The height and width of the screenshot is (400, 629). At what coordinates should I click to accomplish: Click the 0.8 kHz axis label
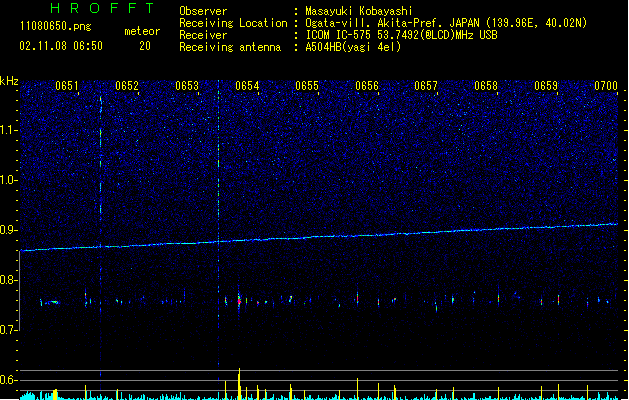point(7,280)
